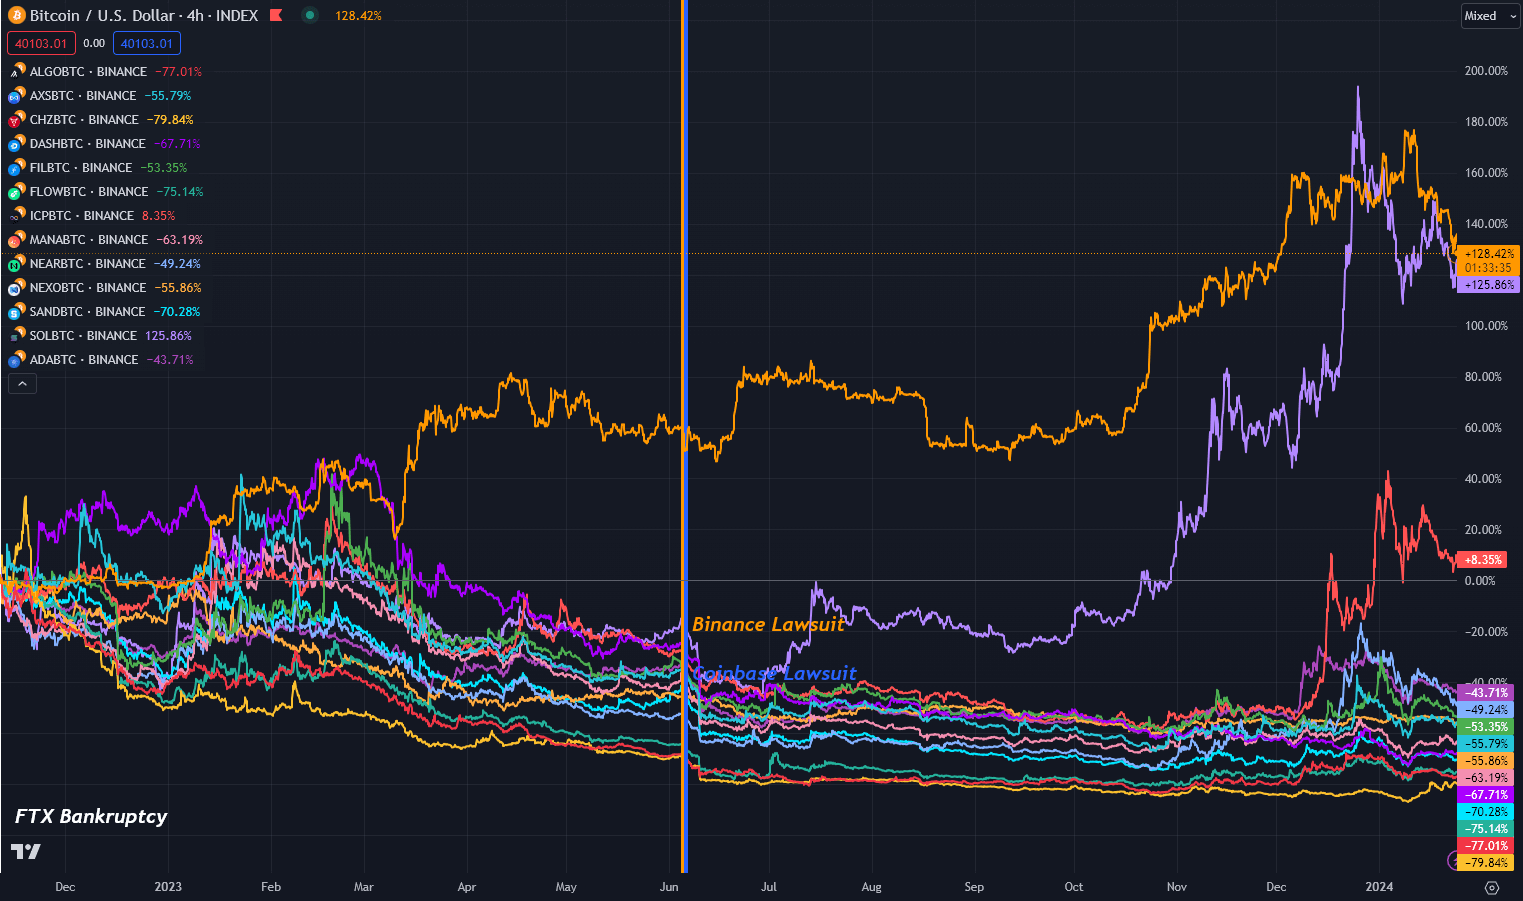Click the AXSBTC coin logo in the legend

pos(16,95)
